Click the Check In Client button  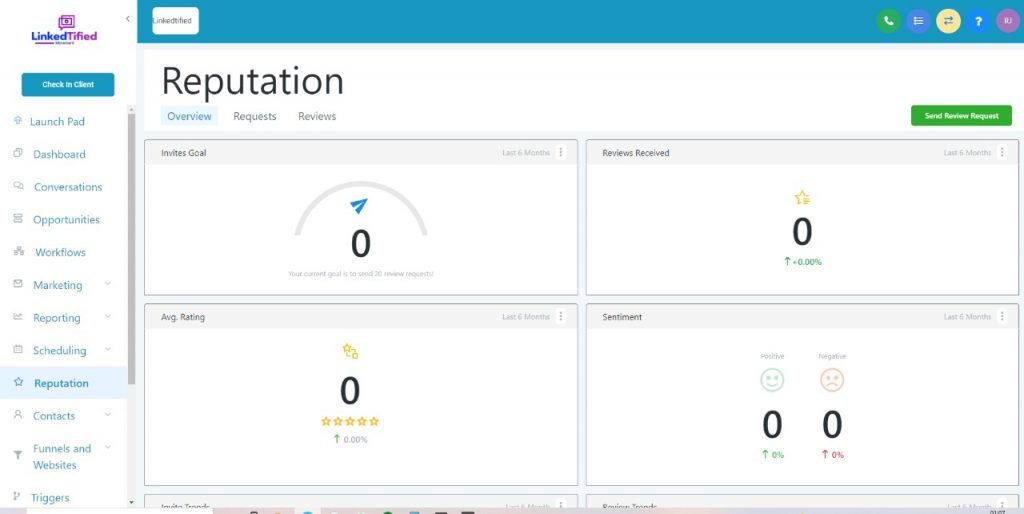click(x=68, y=84)
